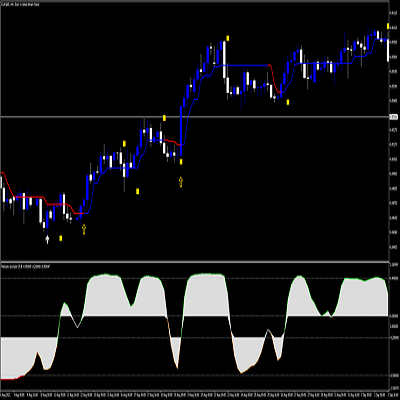
Task: Select the yellow up arrow under the first red-to-blue crossover
Action: [84, 229]
